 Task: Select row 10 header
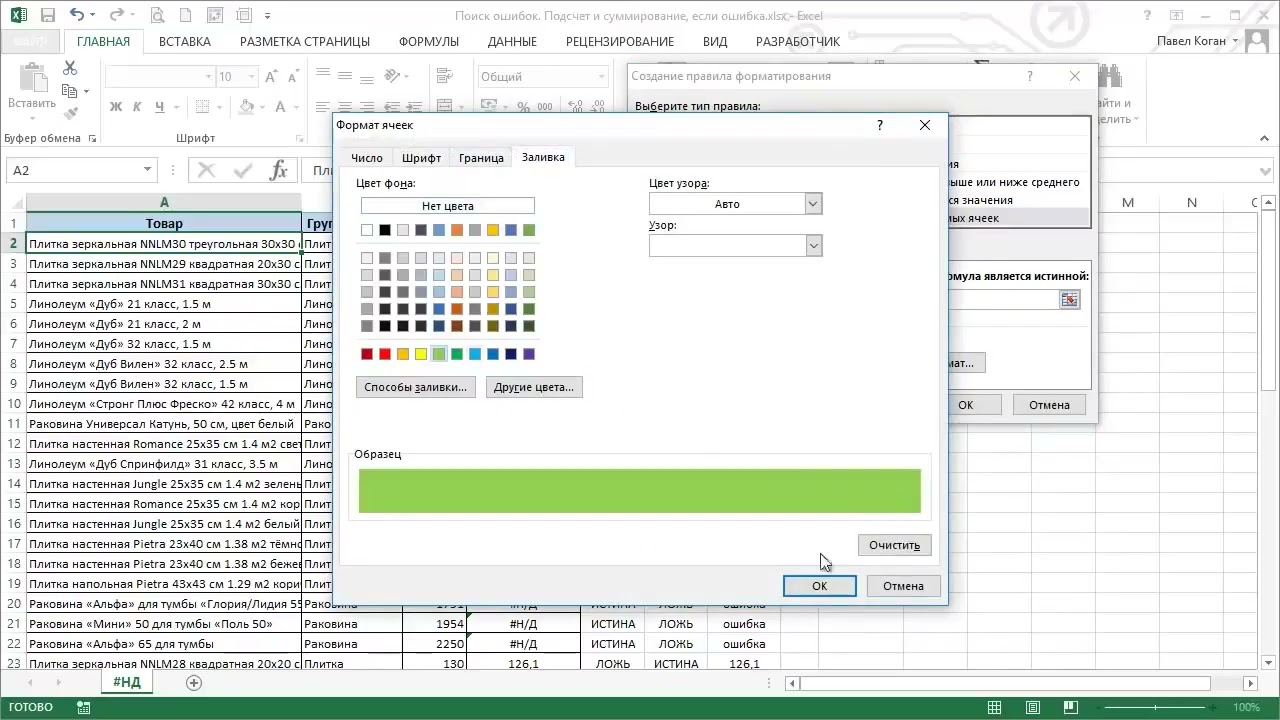(x=14, y=404)
